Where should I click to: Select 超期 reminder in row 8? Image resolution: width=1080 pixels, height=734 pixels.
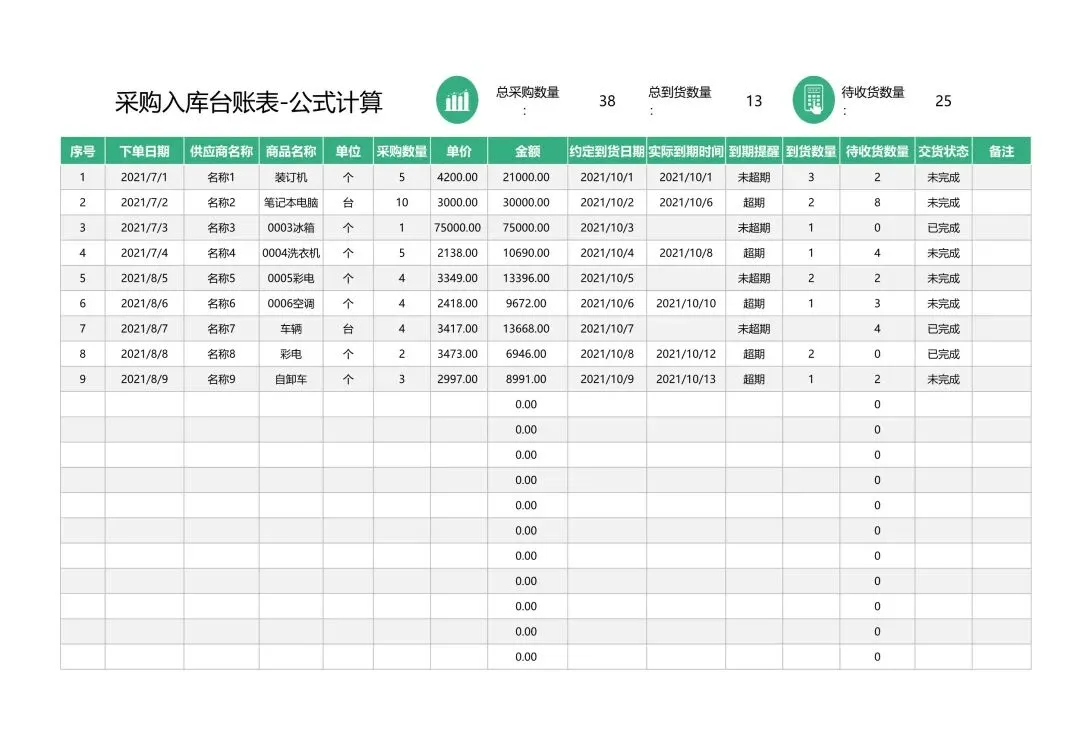click(754, 354)
